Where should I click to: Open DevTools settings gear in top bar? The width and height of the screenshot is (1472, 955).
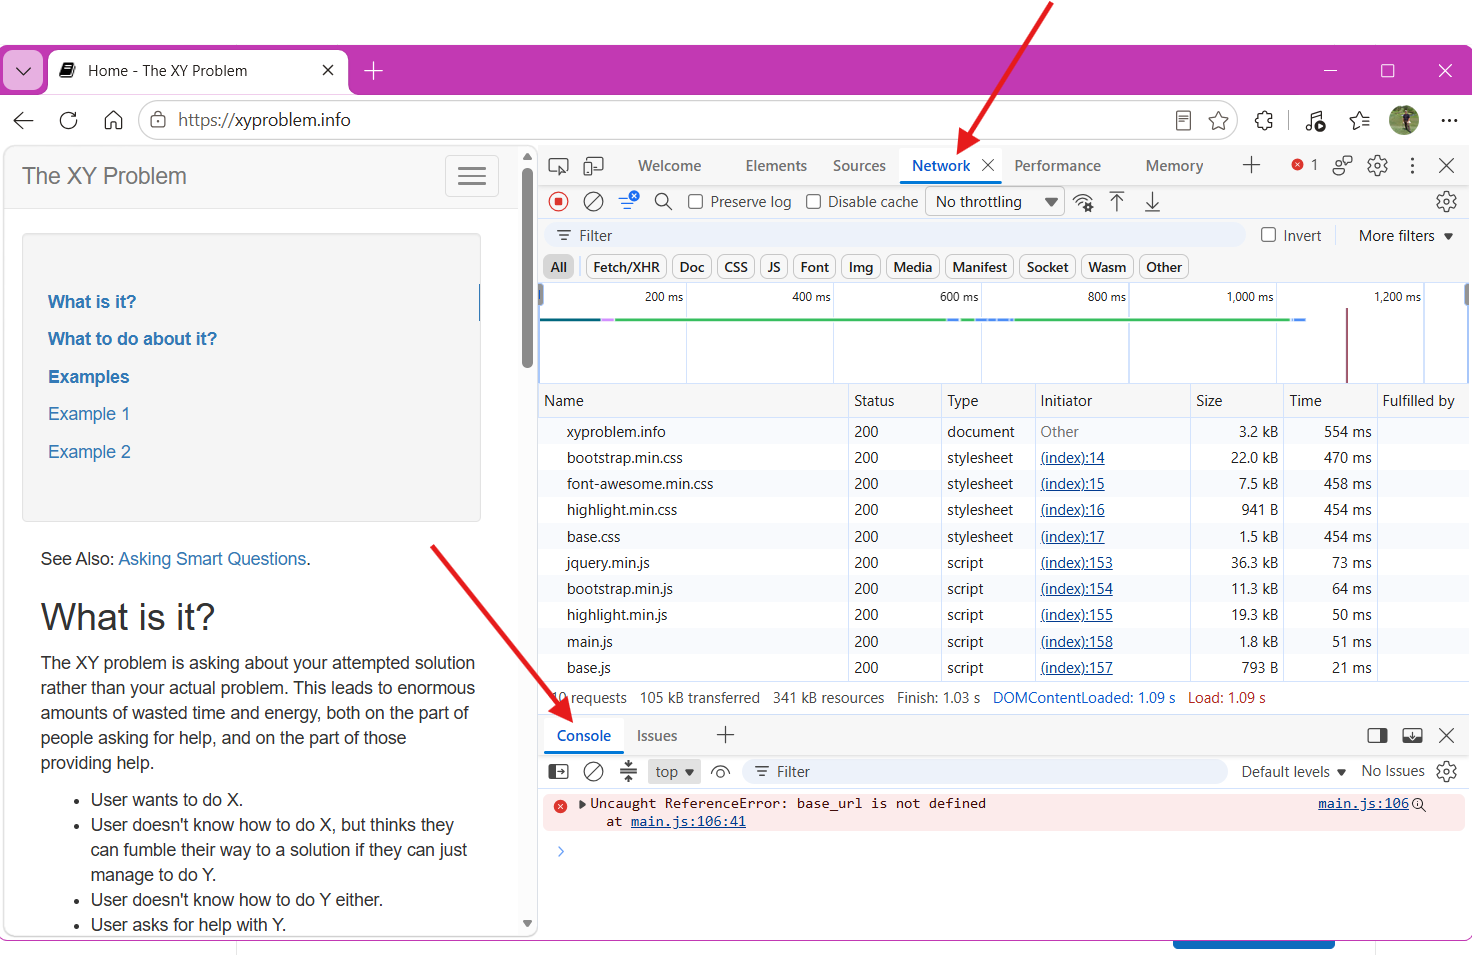1378,166
